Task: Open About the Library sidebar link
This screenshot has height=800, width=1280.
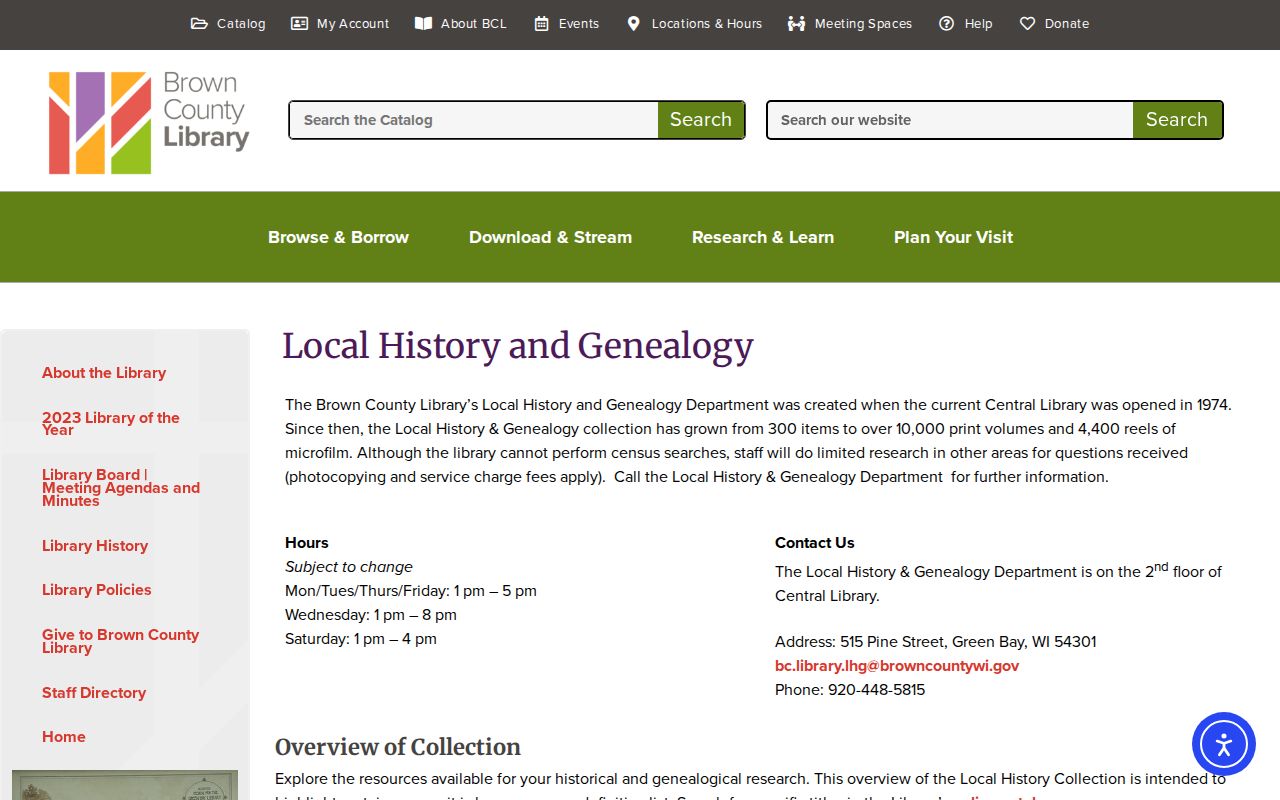Action: pyautogui.click(x=104, y=373)
